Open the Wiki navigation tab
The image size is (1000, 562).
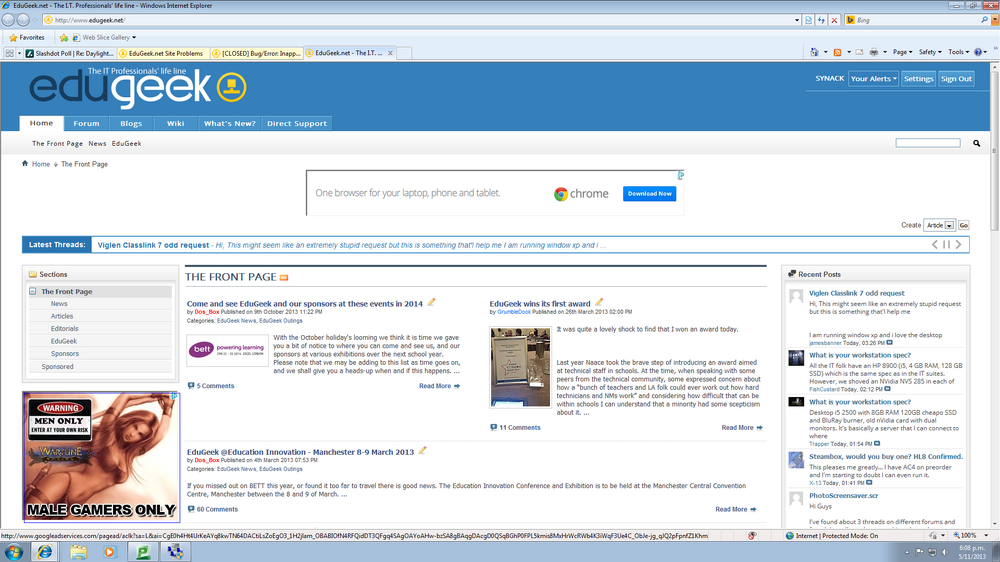(175, 124)
